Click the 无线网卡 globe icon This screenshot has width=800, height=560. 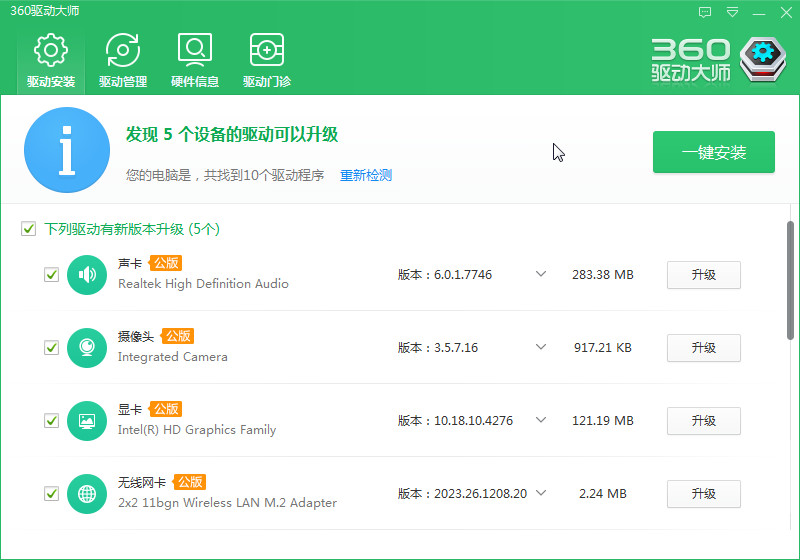coord(87,494)
